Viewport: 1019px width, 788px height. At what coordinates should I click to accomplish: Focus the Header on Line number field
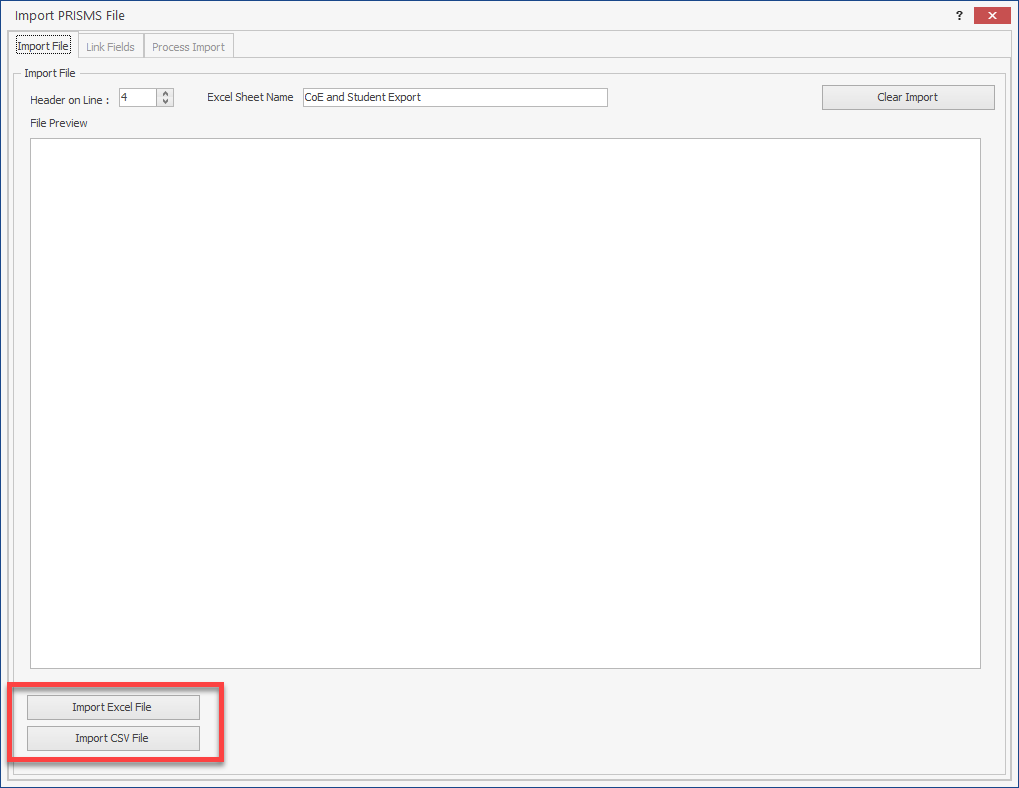click(x=137, y=97)
